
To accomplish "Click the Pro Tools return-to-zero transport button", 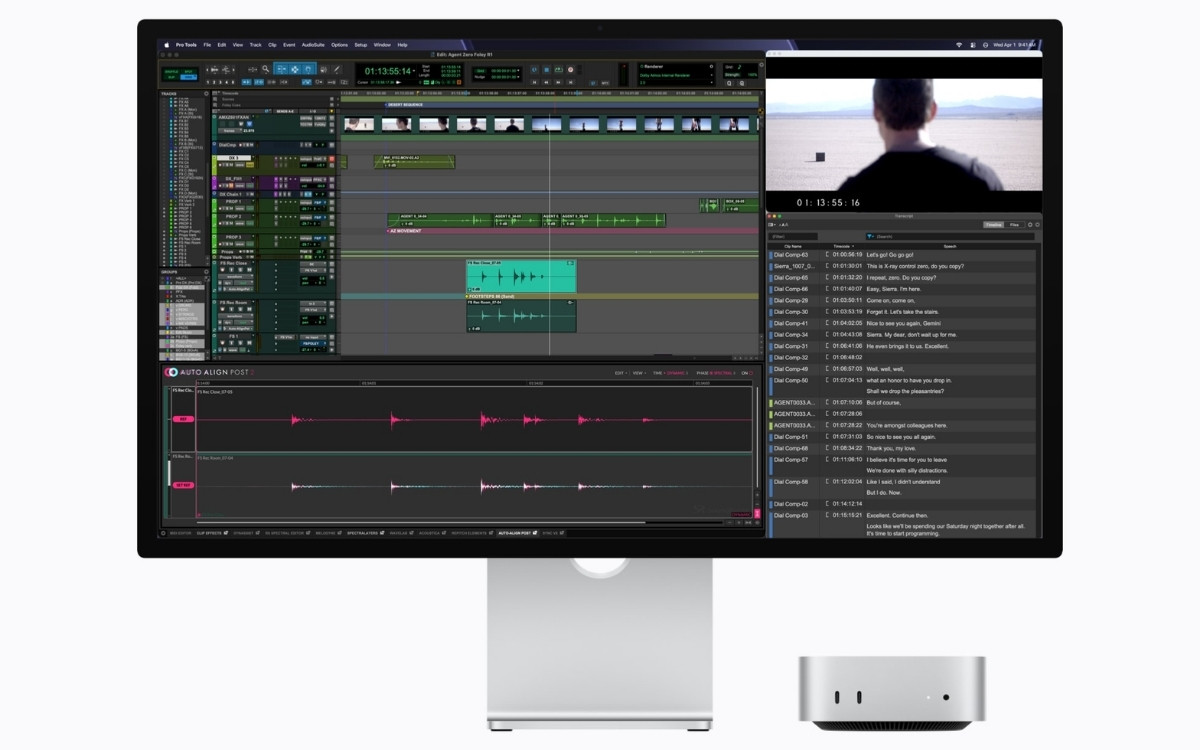I will (x=534, y=82).
